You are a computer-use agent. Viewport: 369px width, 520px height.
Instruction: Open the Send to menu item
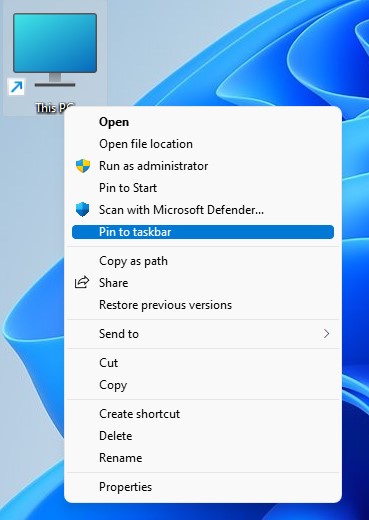203,334
